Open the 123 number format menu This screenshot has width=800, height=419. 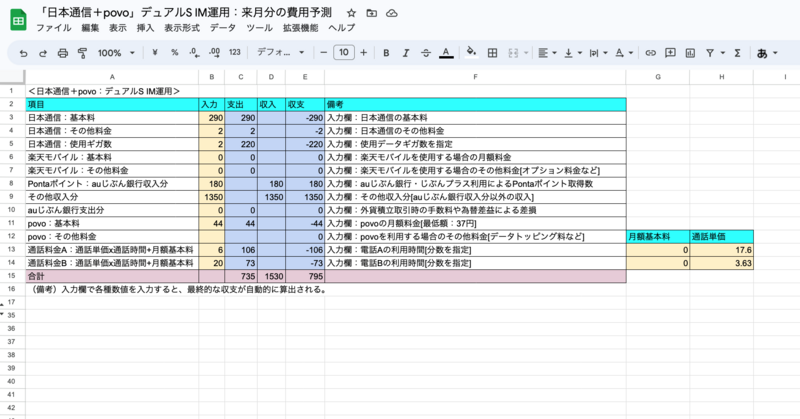pyautogui.click(x=235, y=53)
